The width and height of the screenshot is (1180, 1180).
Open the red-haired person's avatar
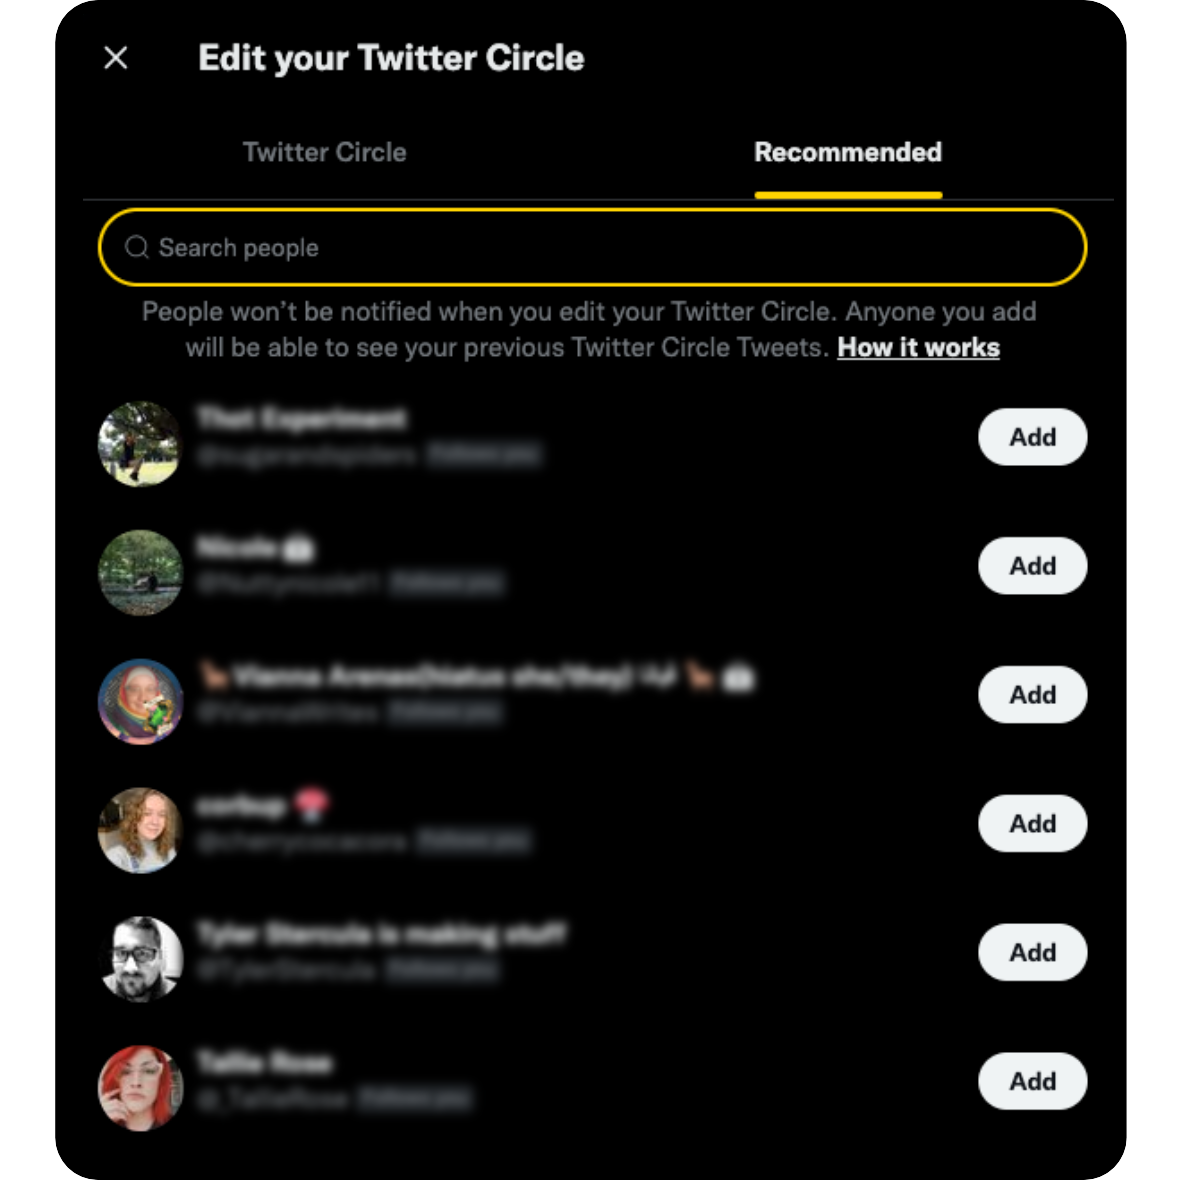140,1088
